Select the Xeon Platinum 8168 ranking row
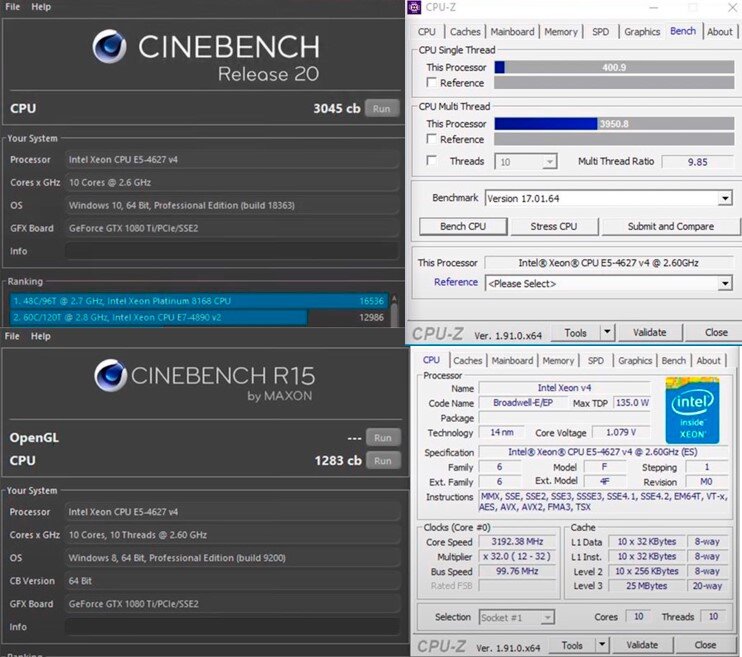 (x=199, y=301)
